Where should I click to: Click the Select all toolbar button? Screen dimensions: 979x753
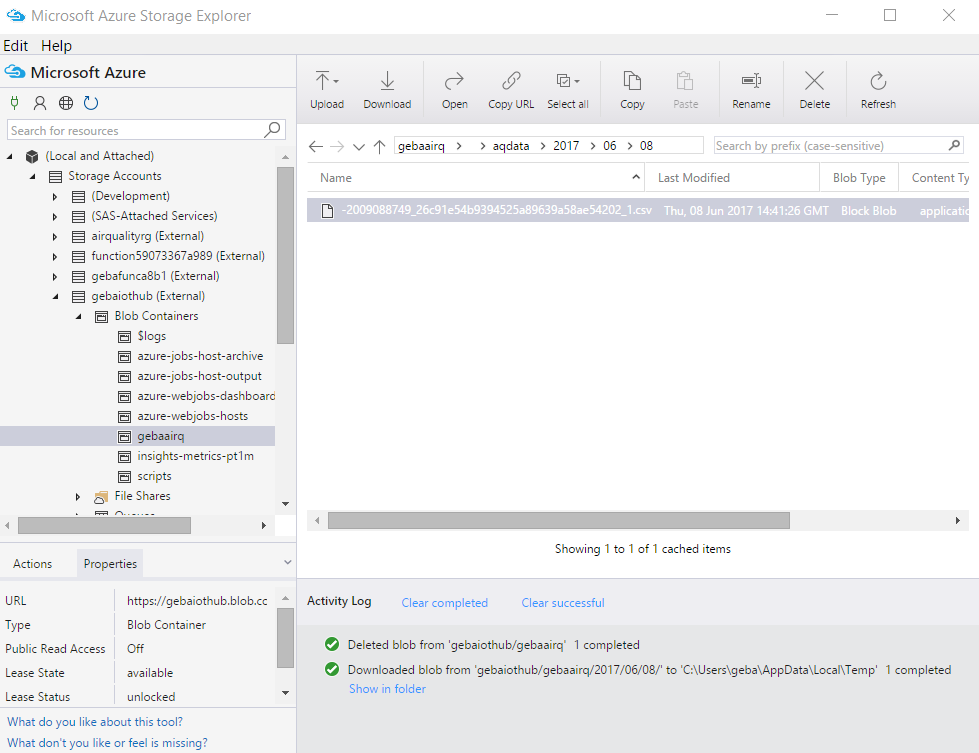567,89
